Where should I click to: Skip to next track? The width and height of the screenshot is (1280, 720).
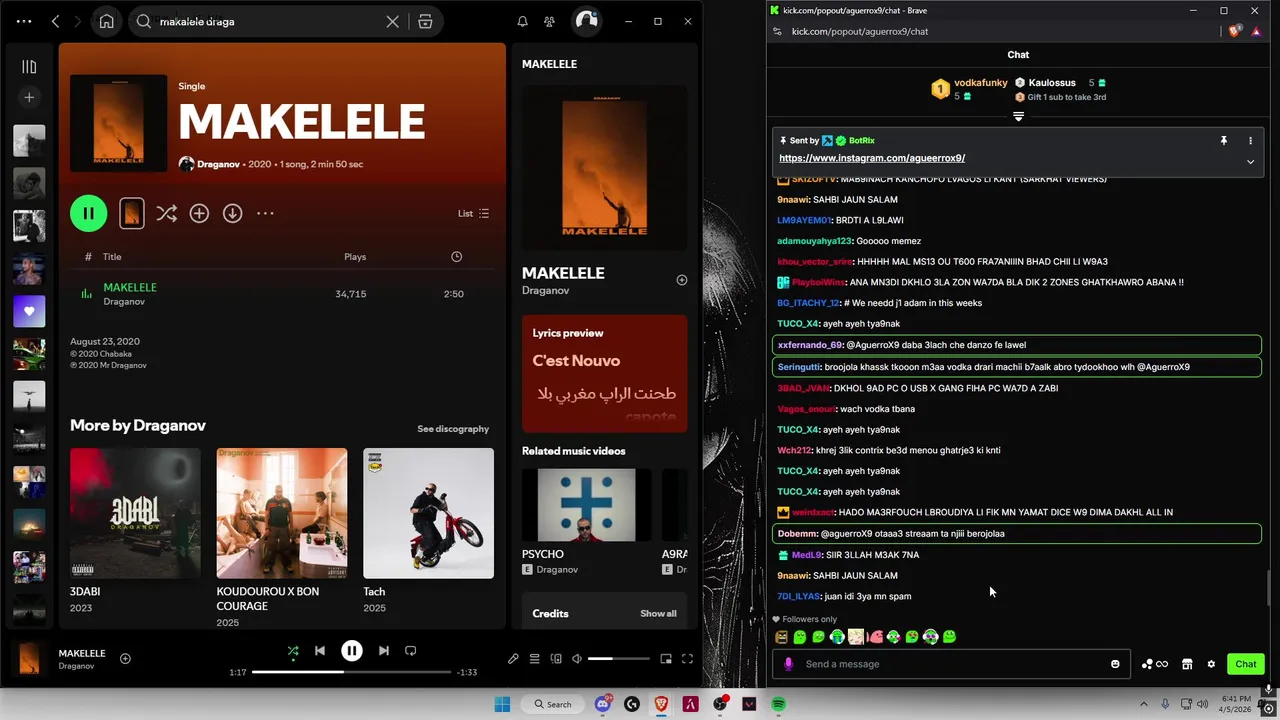tap(384, 651)
